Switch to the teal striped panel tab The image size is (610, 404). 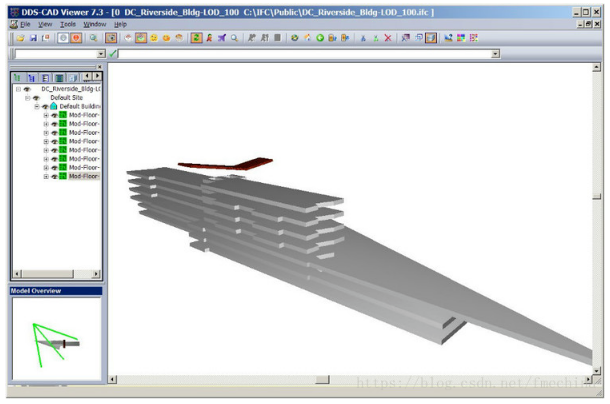[60, 77]
